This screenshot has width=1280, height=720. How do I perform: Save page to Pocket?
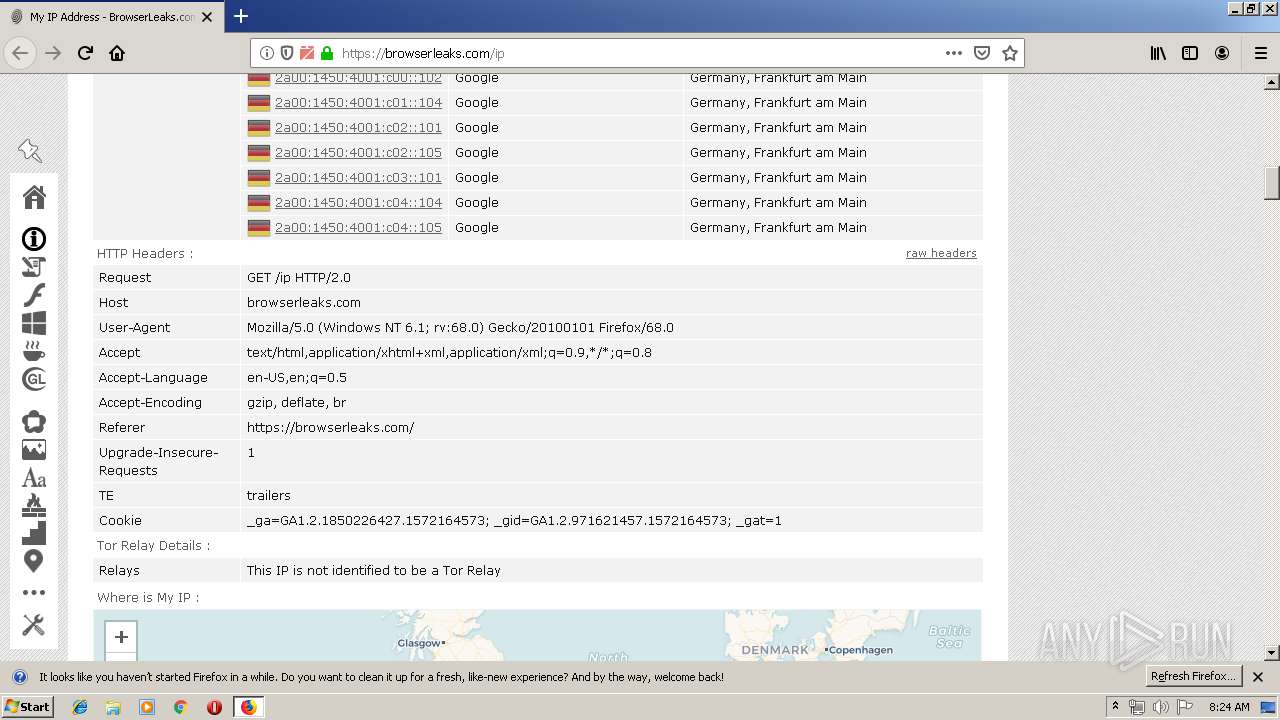tap(982, 53)
